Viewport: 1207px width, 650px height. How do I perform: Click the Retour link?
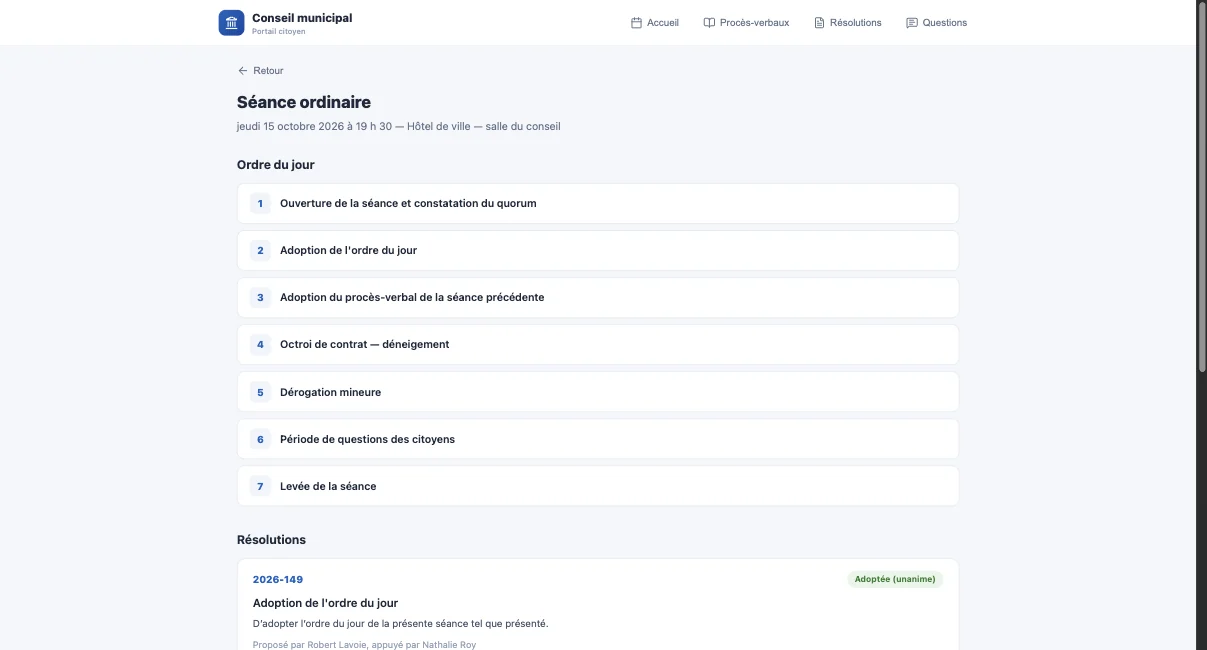pyautogui.click(x=260, y=71)
